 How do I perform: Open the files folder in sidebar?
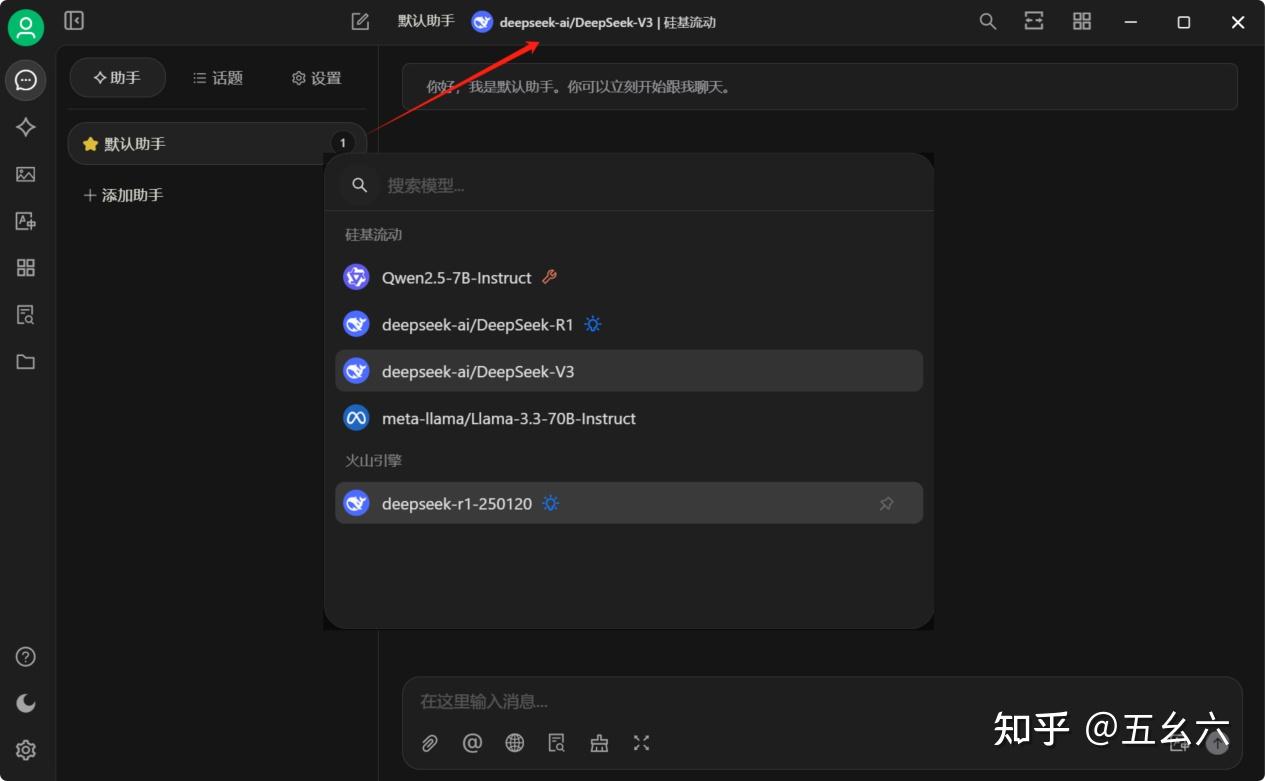tap(26, 361)
